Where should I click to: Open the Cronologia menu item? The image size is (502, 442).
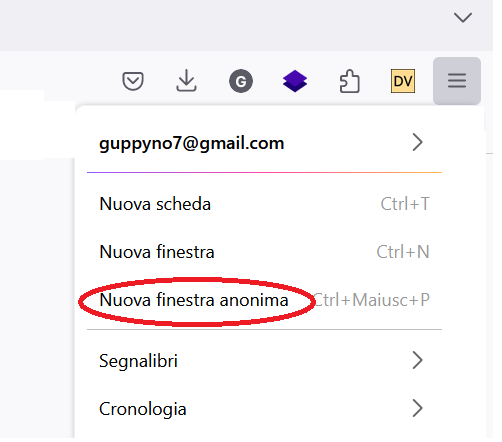[264, 409]
